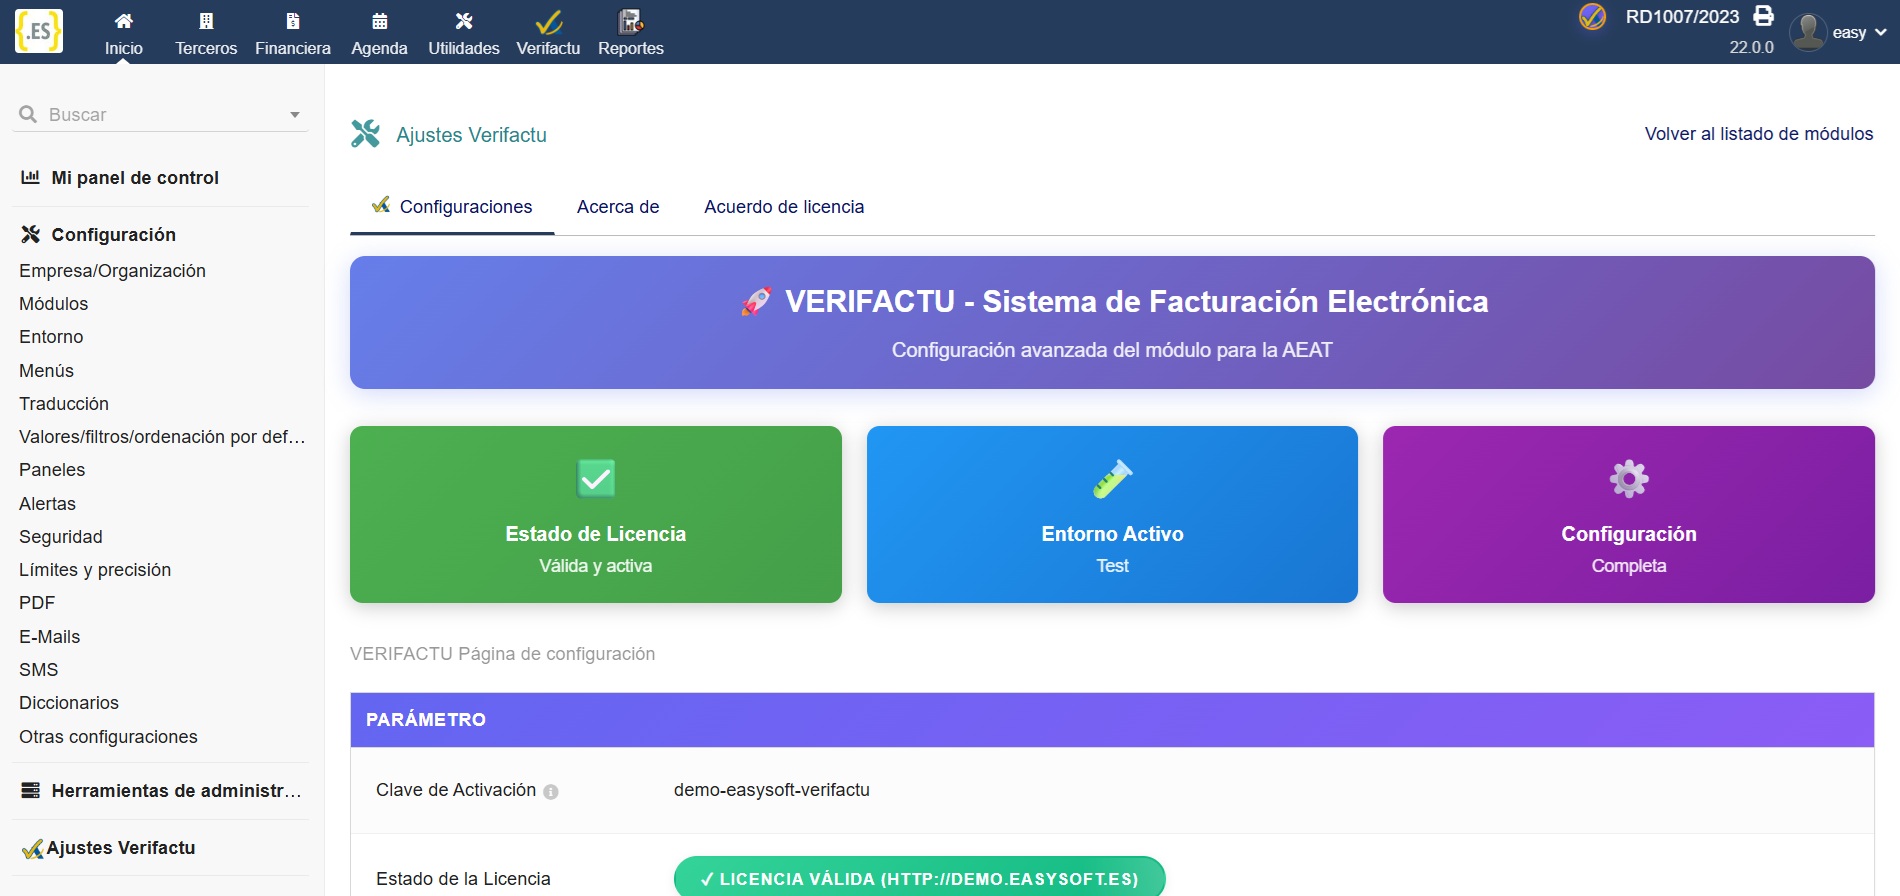1900x896 pixels.
Task: Click the EasySoft .ES logo
Action: click(x=39, y=31)
